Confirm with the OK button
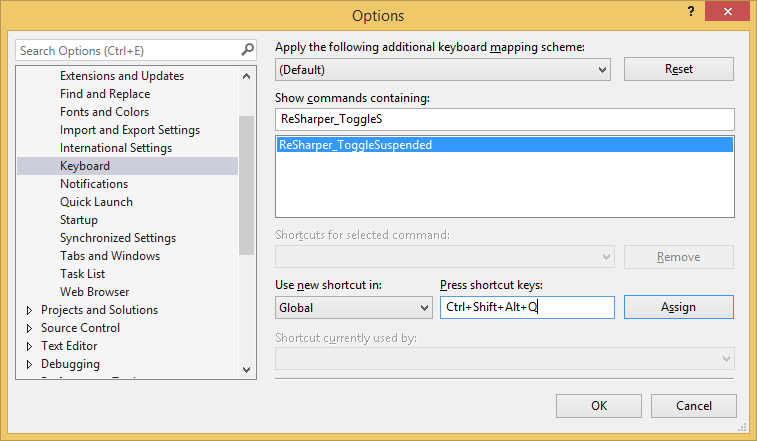 pyautogui.click(x=598, y=405)
